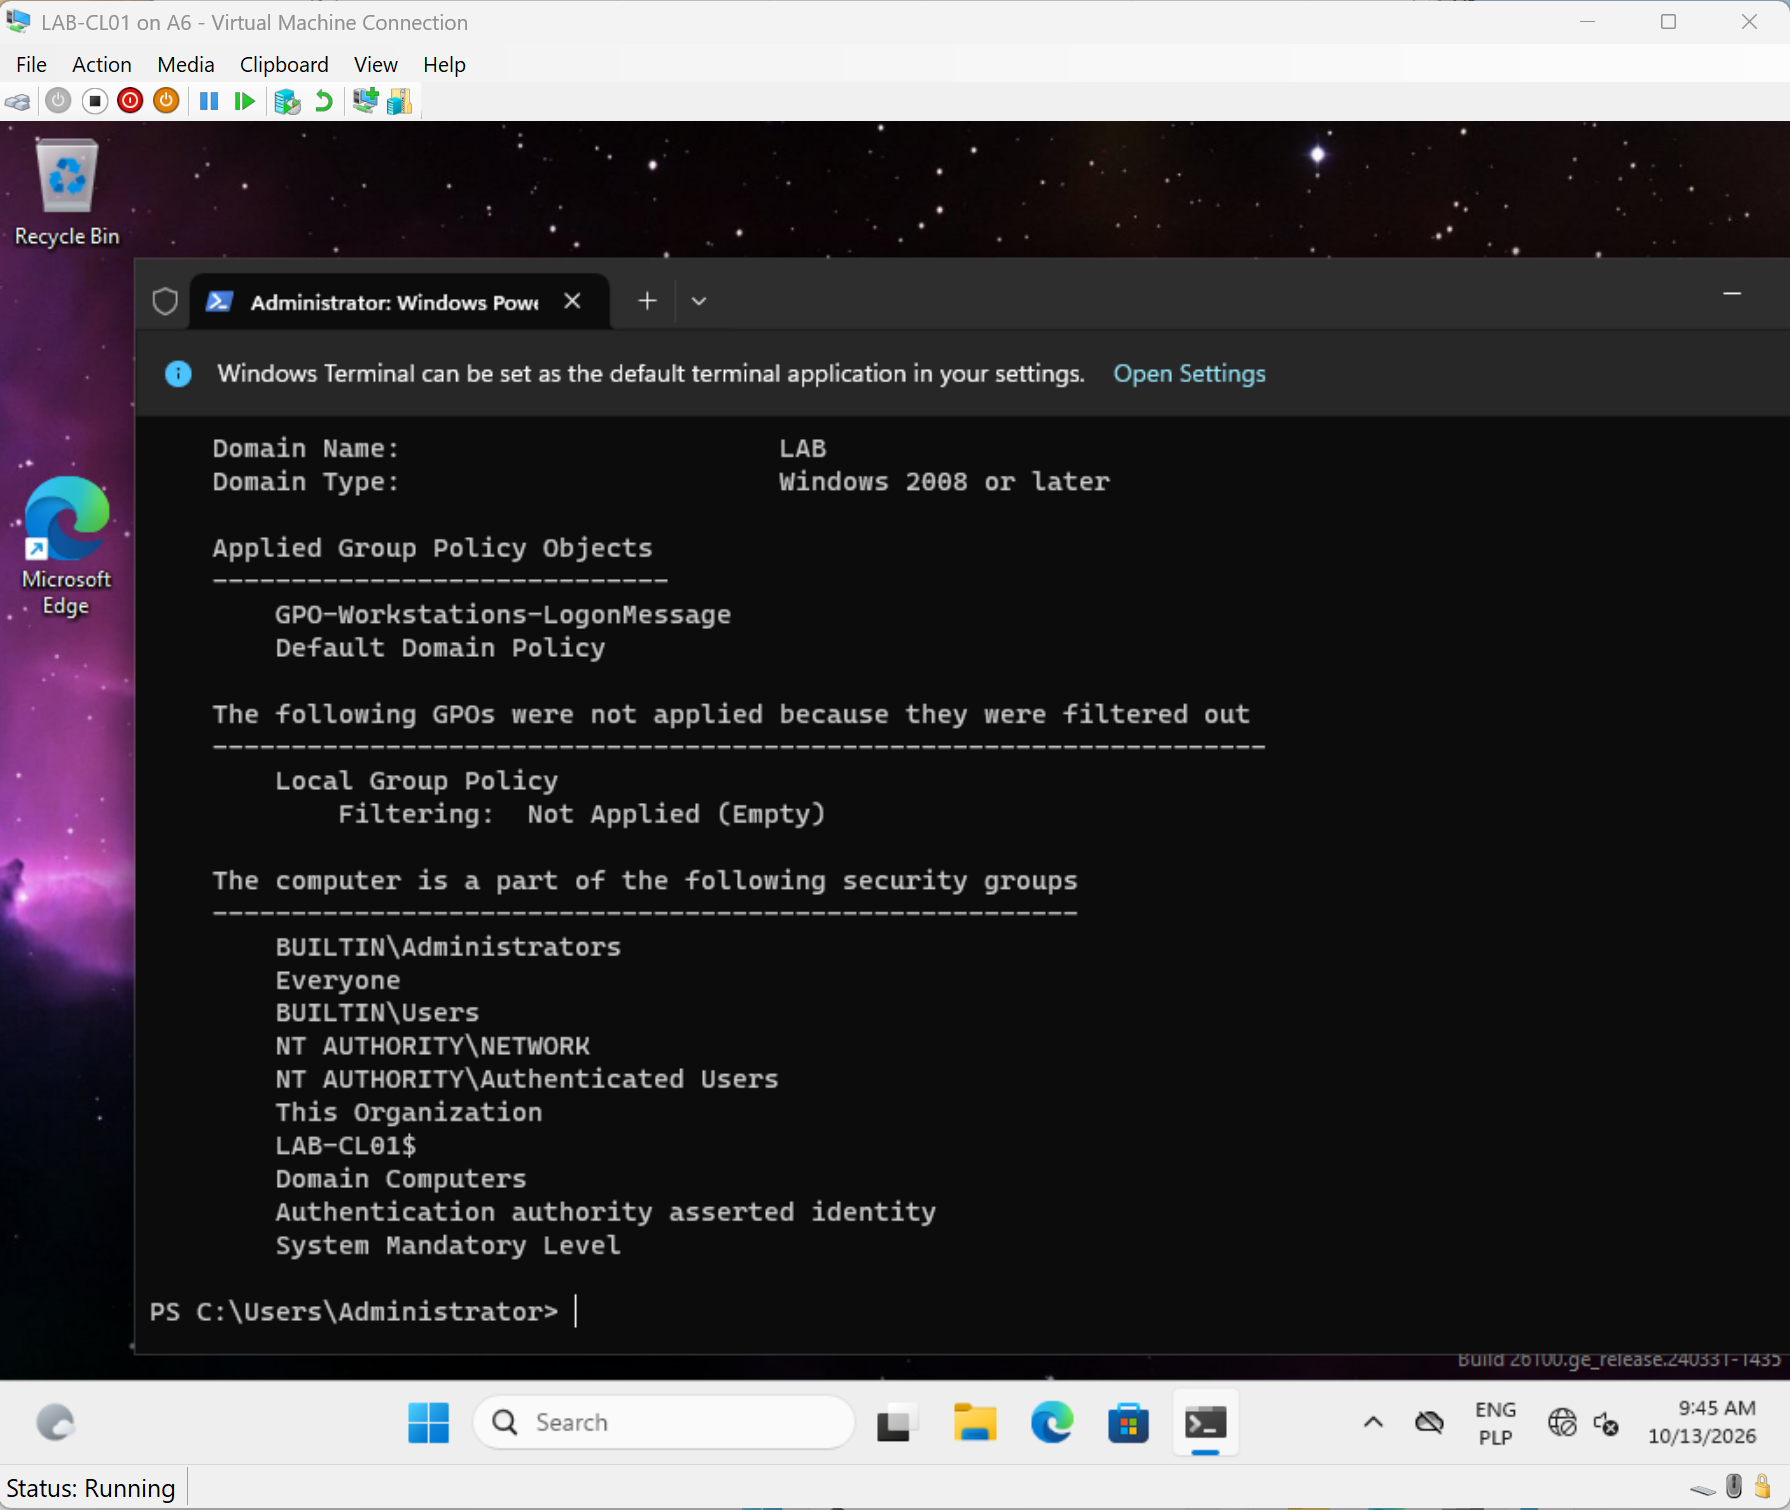Click the greyed-out Start power icon
The image size is (1790, 1510).
(x=58, y=101)
